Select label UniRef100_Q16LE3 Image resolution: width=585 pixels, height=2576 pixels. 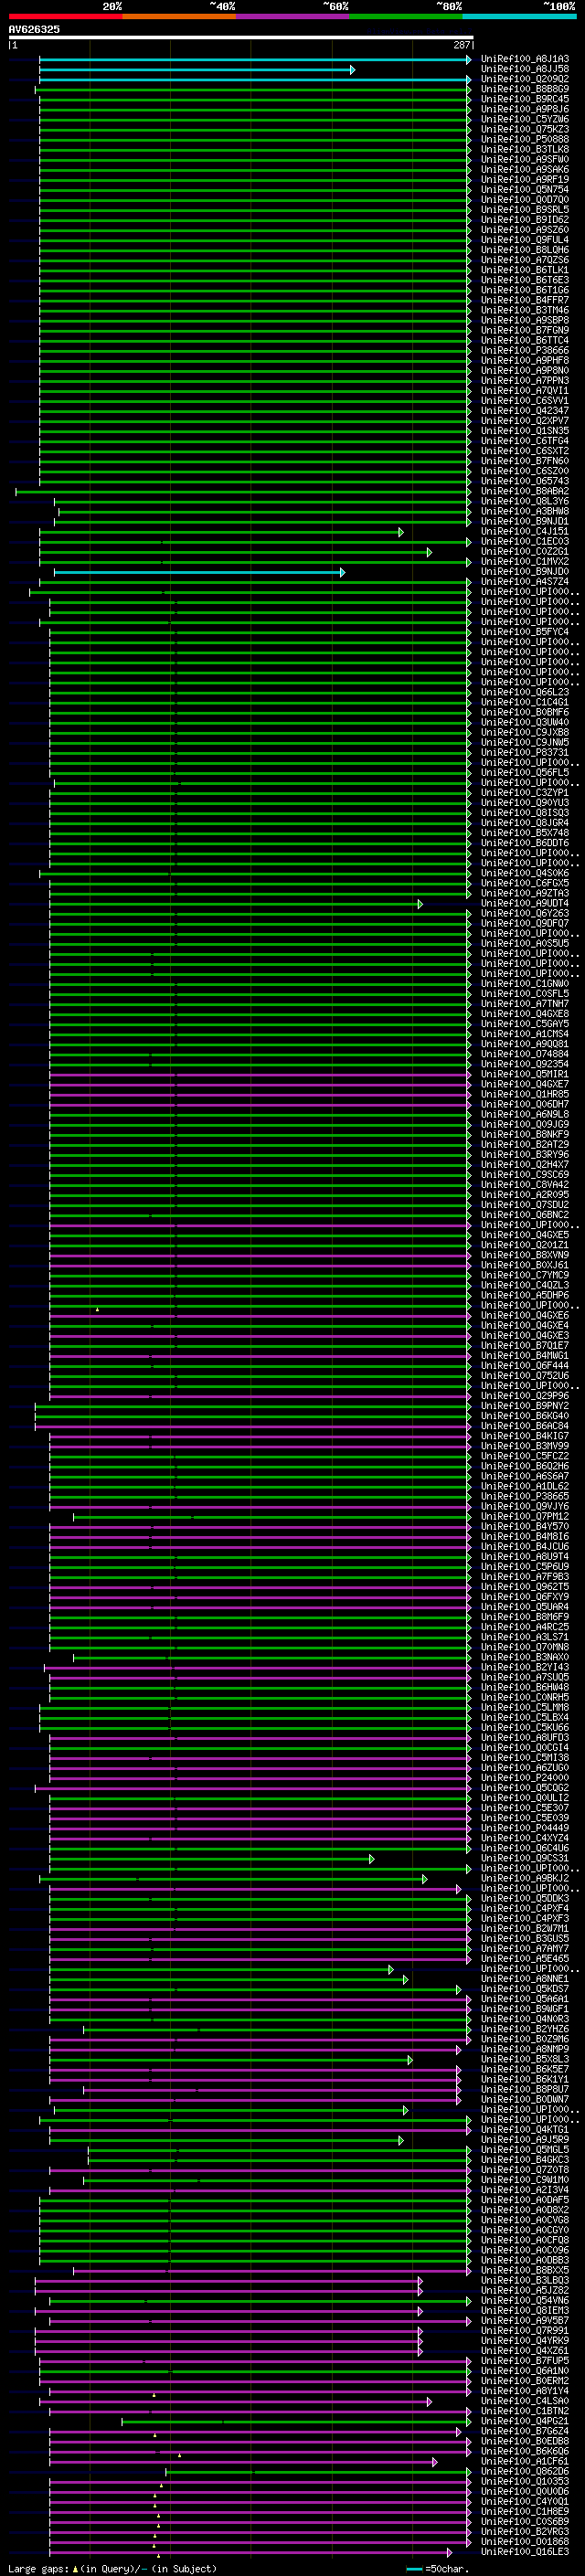point(525,2552)
